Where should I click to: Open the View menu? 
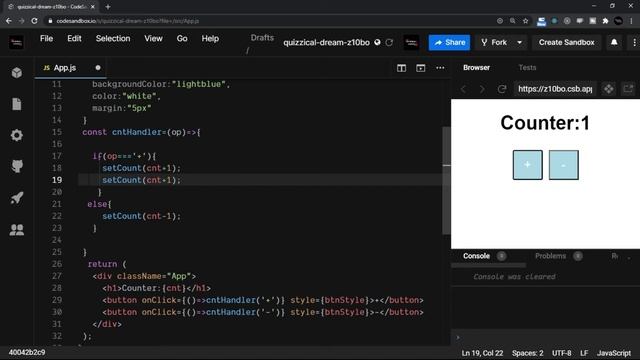153,38
